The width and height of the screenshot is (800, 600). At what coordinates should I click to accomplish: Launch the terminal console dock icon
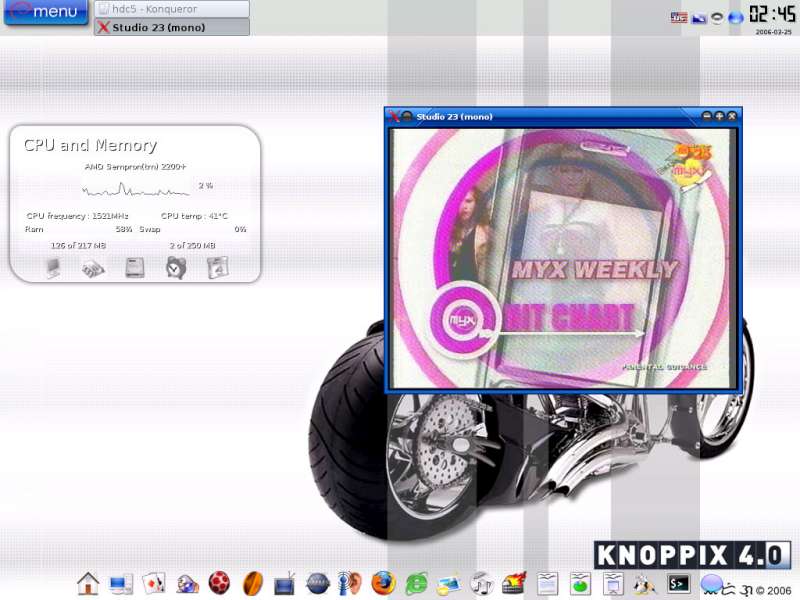point(679,584)
